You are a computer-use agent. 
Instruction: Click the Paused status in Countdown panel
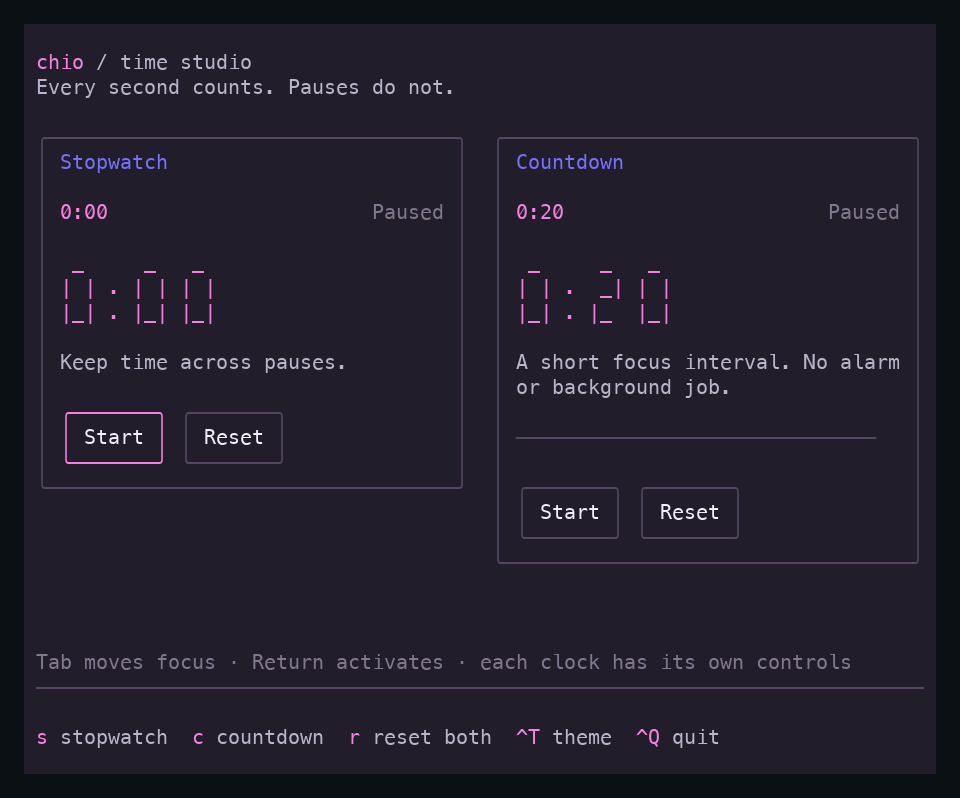pos(864,213)
